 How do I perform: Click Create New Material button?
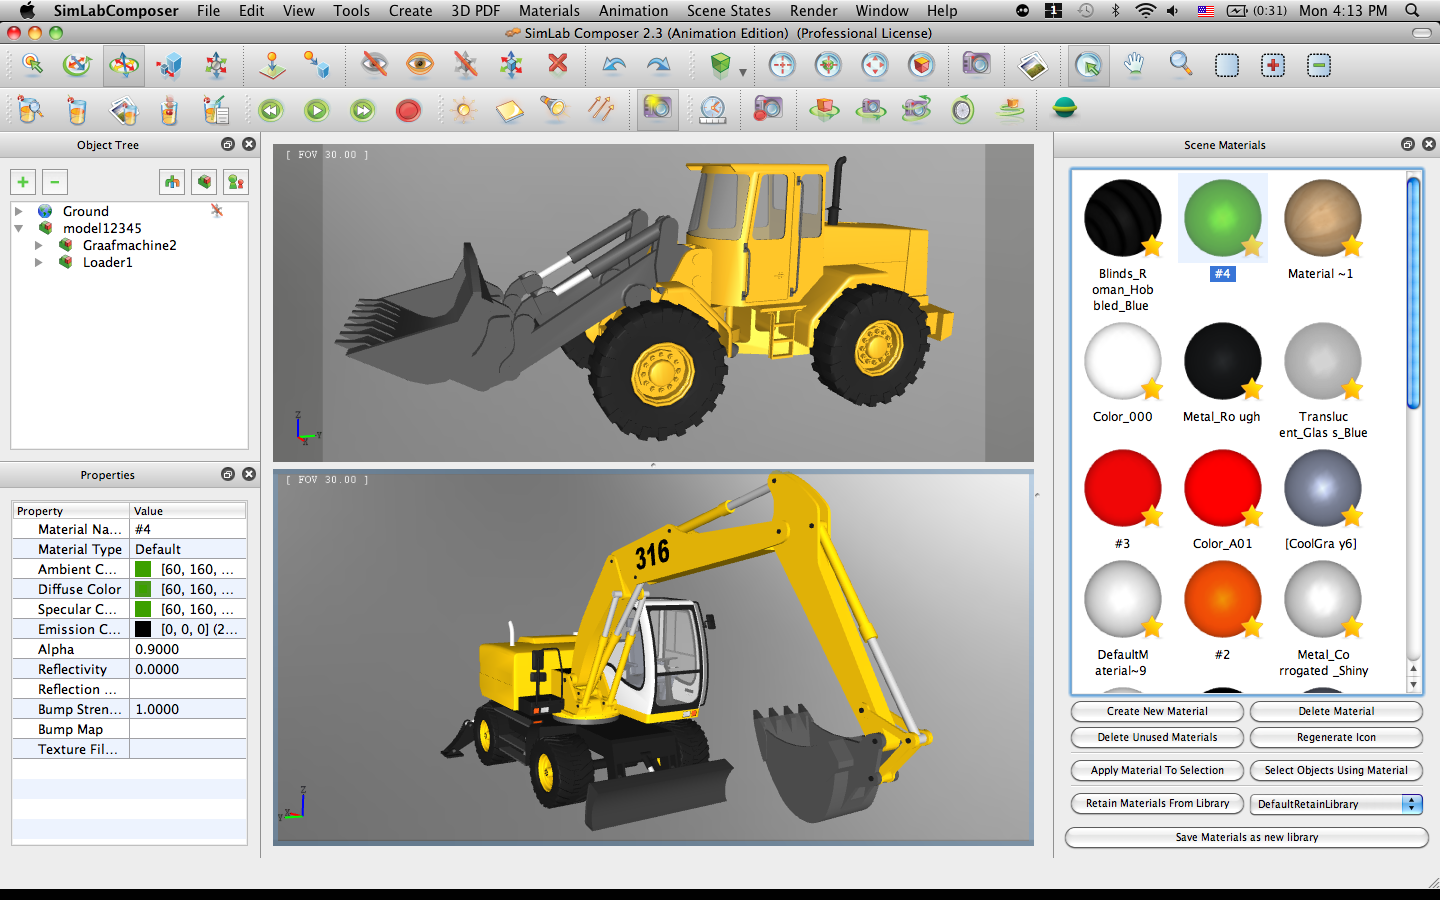(1157, 711)
